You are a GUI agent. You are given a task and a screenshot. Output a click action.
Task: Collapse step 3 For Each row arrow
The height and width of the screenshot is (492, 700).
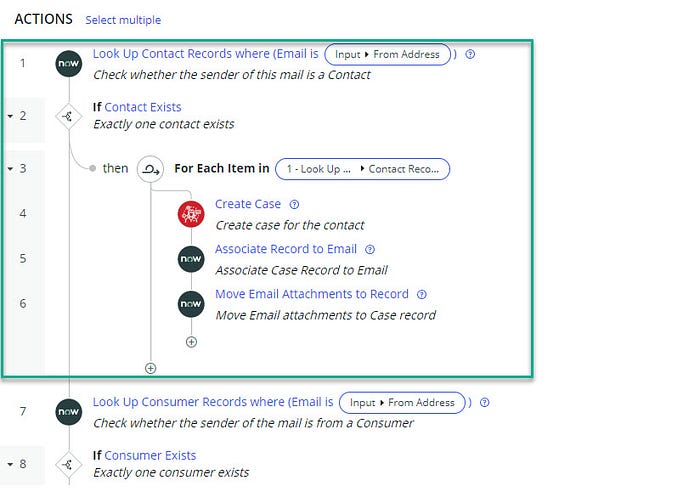[10, 169]
